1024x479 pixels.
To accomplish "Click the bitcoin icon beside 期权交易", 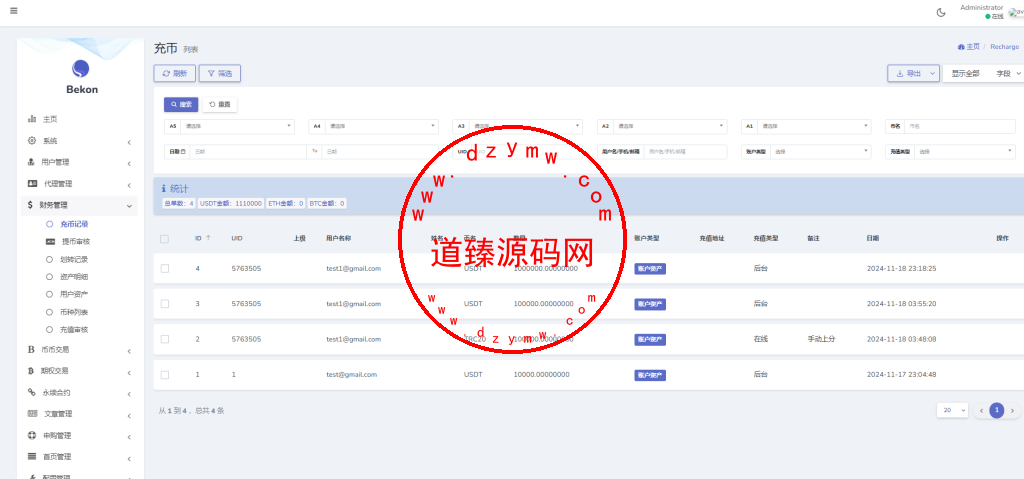I will click(x=31, y=371).
